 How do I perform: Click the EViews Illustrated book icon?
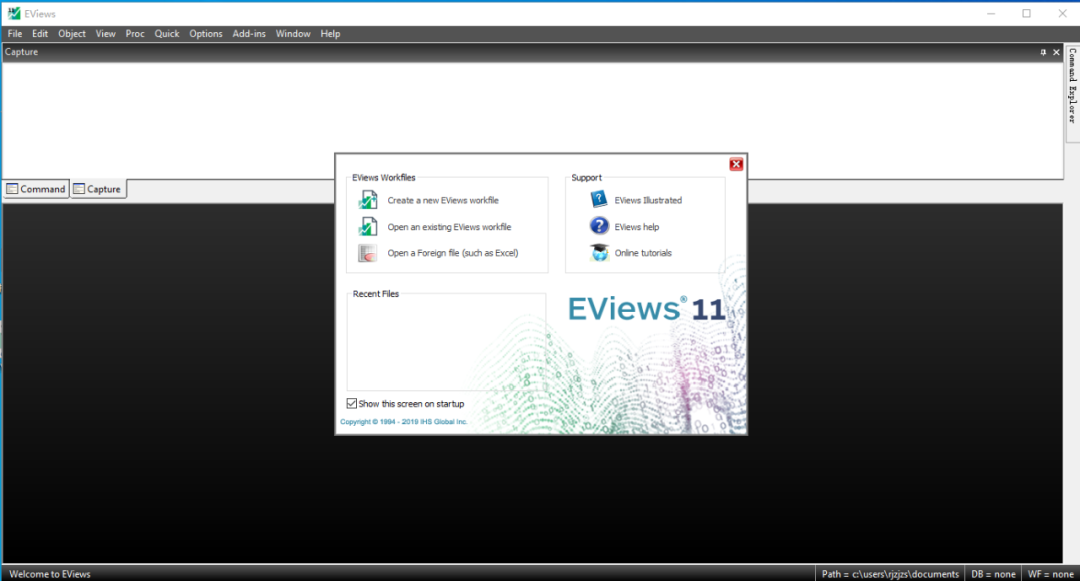[x=599, y=200]
